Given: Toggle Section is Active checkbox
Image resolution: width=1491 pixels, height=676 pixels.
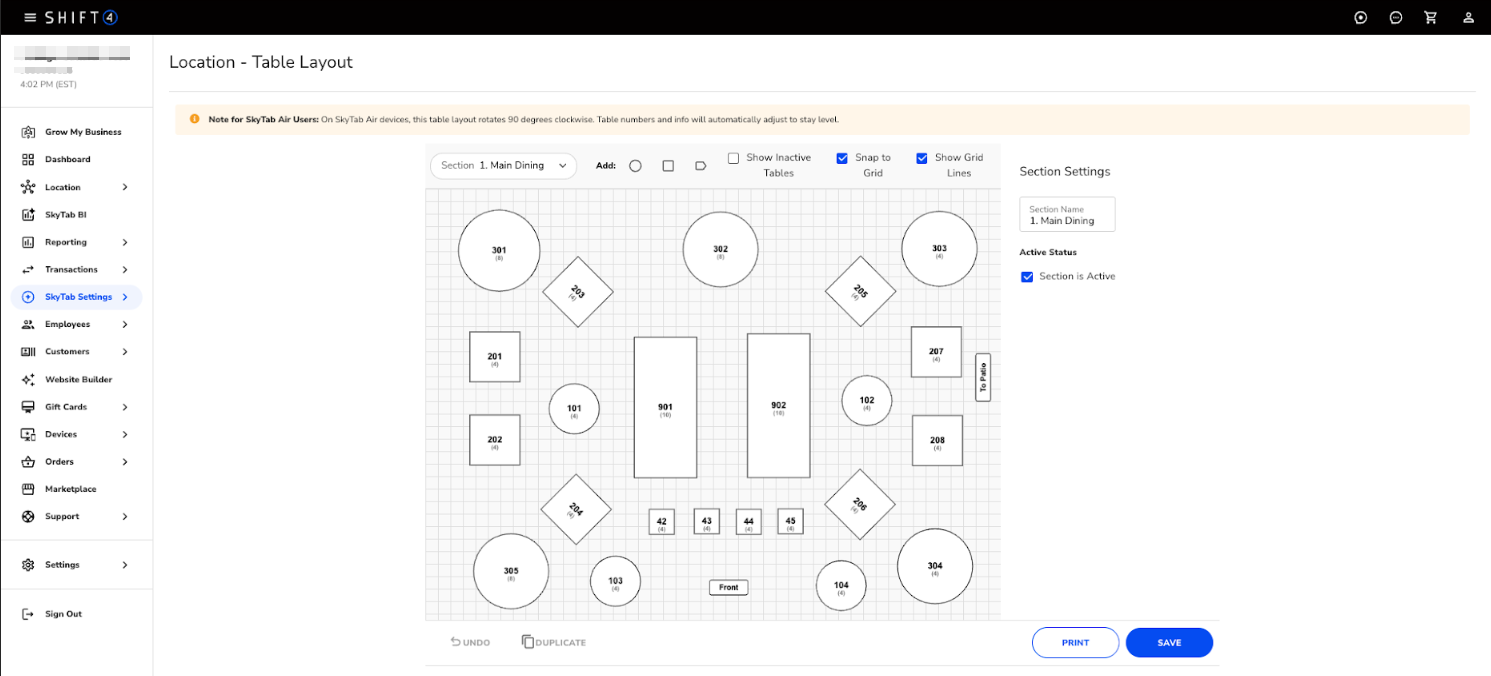Looking at the screenshot, I should pos(1027,277).
